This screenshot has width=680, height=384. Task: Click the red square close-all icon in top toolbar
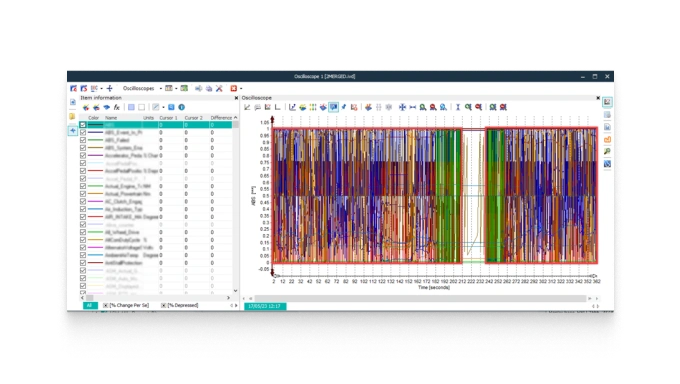[234, 88]
